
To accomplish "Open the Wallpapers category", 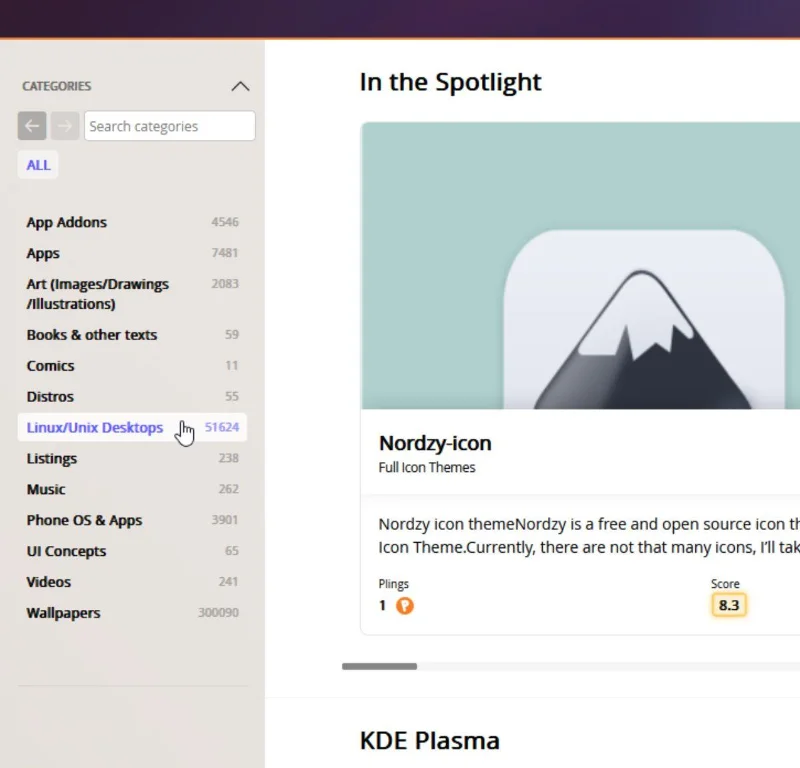I will coord(132,612).
